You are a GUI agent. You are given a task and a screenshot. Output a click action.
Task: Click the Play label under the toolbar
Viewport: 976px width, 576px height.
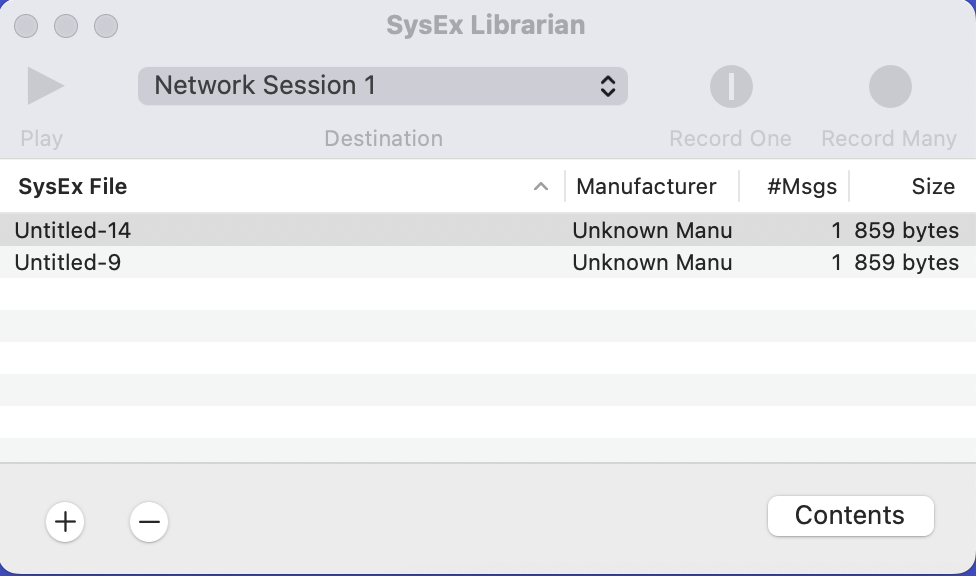(41, 138)
